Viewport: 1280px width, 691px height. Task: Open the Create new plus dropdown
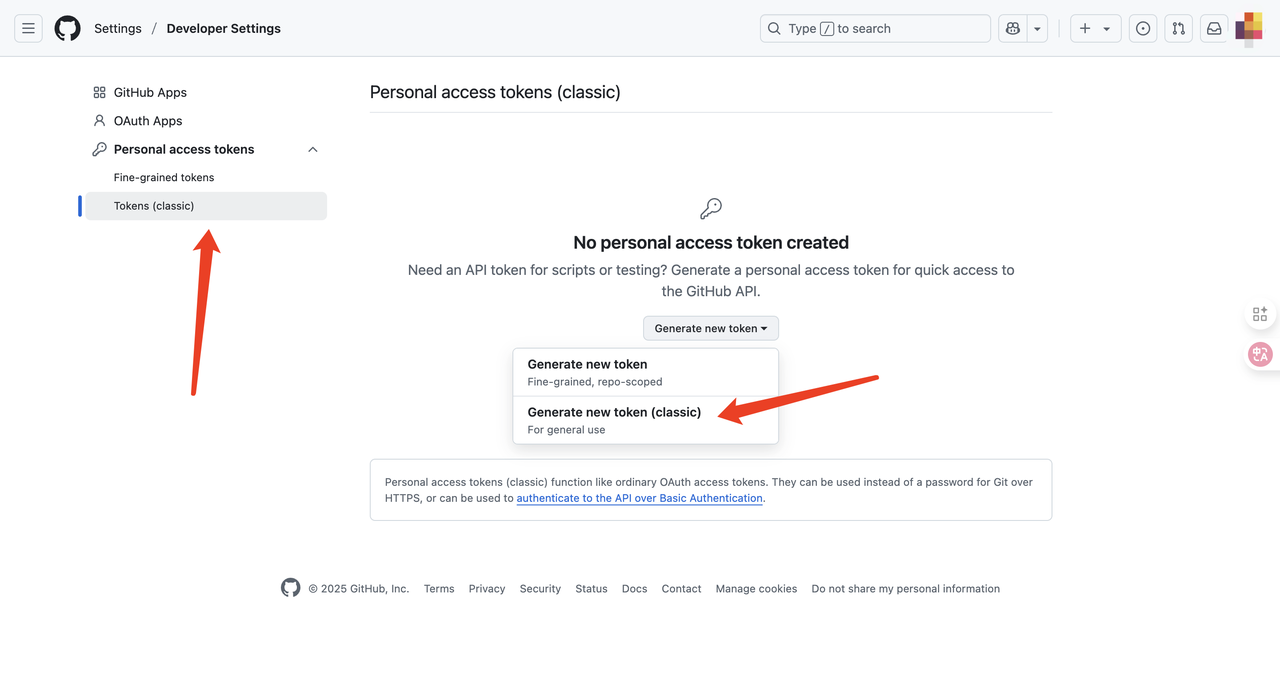click(1095, 29)
